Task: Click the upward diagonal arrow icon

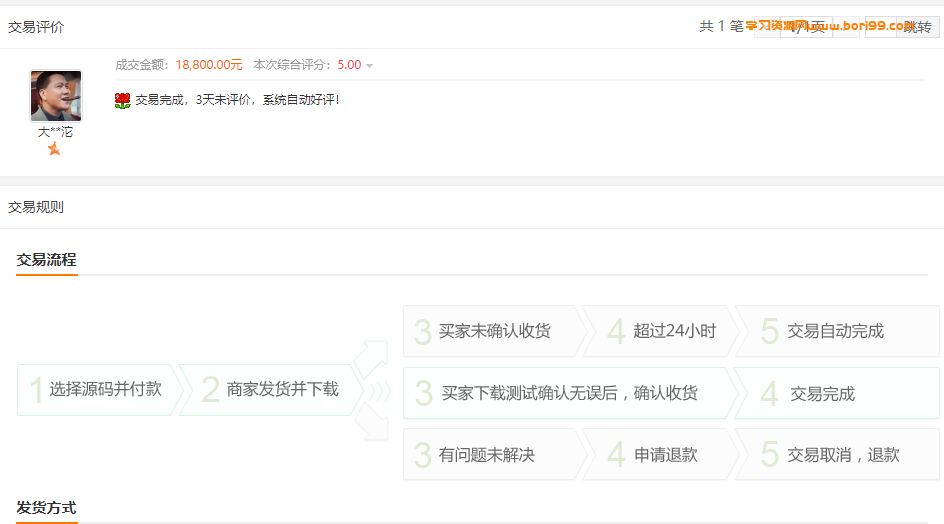Action: tap(371, 359)
